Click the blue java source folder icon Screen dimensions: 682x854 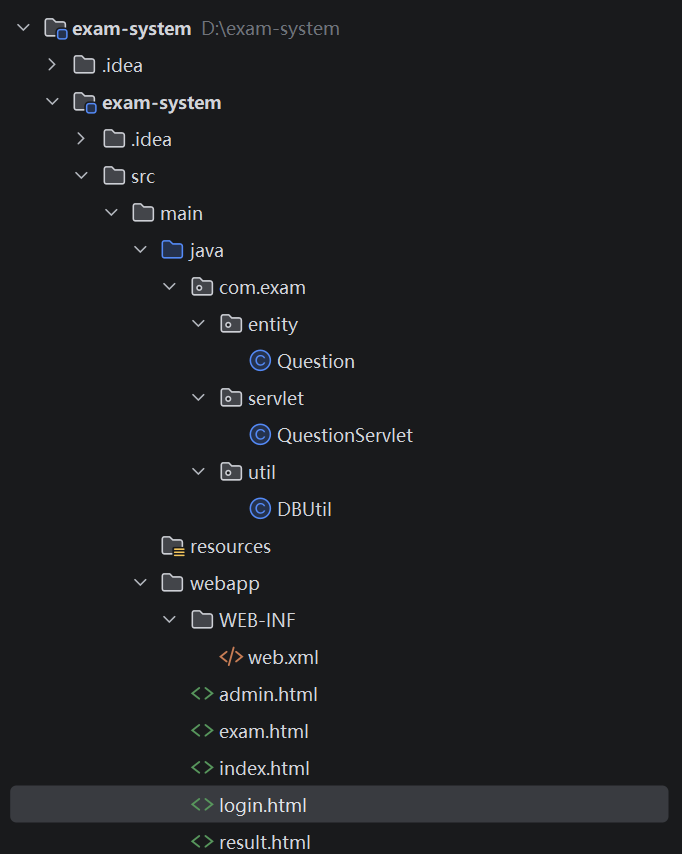point(173,250)
